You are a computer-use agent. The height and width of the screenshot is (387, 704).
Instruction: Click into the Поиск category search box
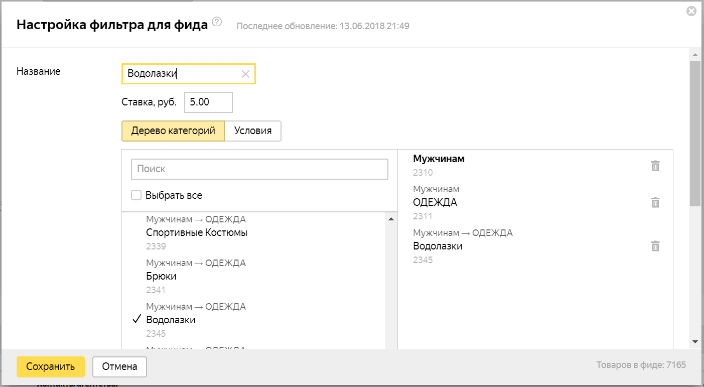260,169
